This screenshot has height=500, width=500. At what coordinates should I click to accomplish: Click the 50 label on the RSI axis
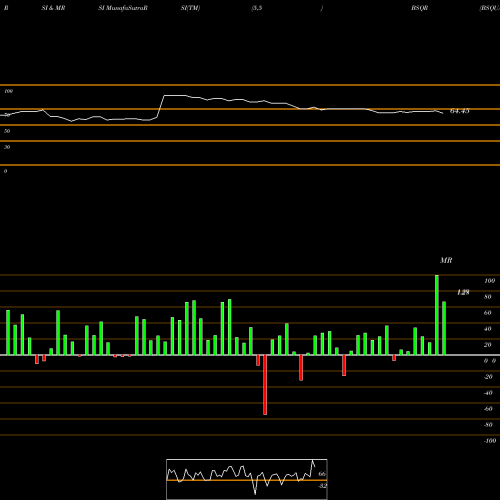point(7,131)
